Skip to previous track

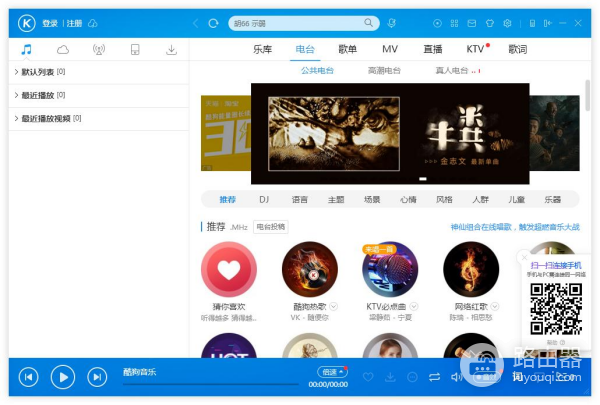tap(29, 377)
